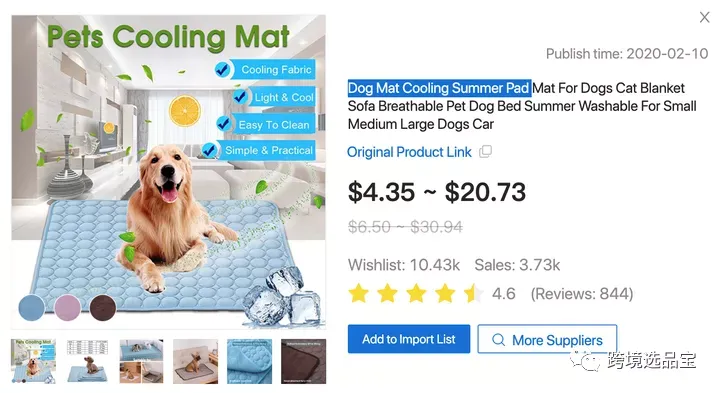Click the More Suppliers button
The height and width of the screenshot is (393, 720).
click(547, 339)
